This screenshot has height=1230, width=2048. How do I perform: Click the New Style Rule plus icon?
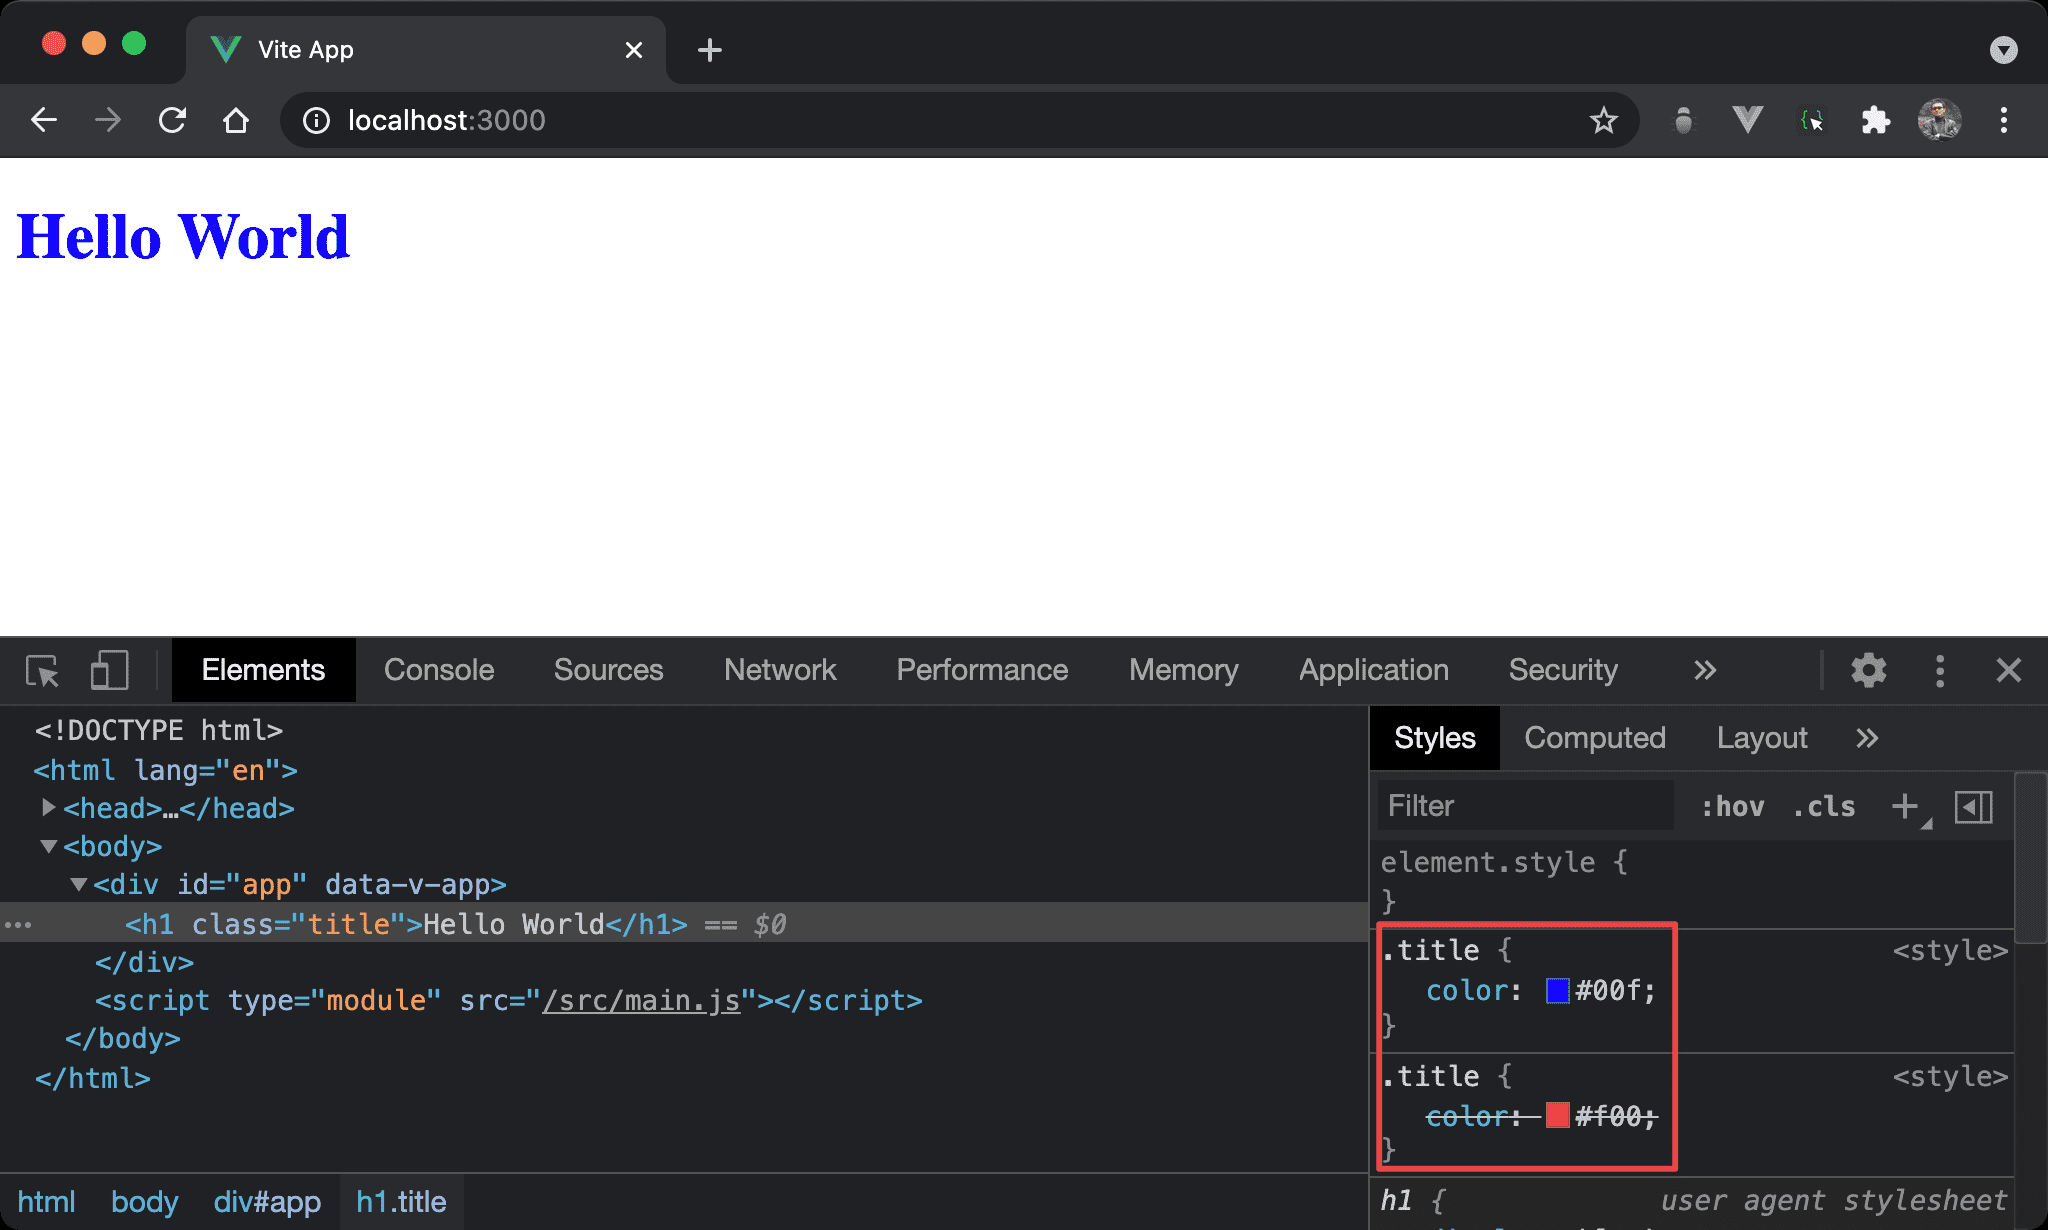pos(1905,806)
